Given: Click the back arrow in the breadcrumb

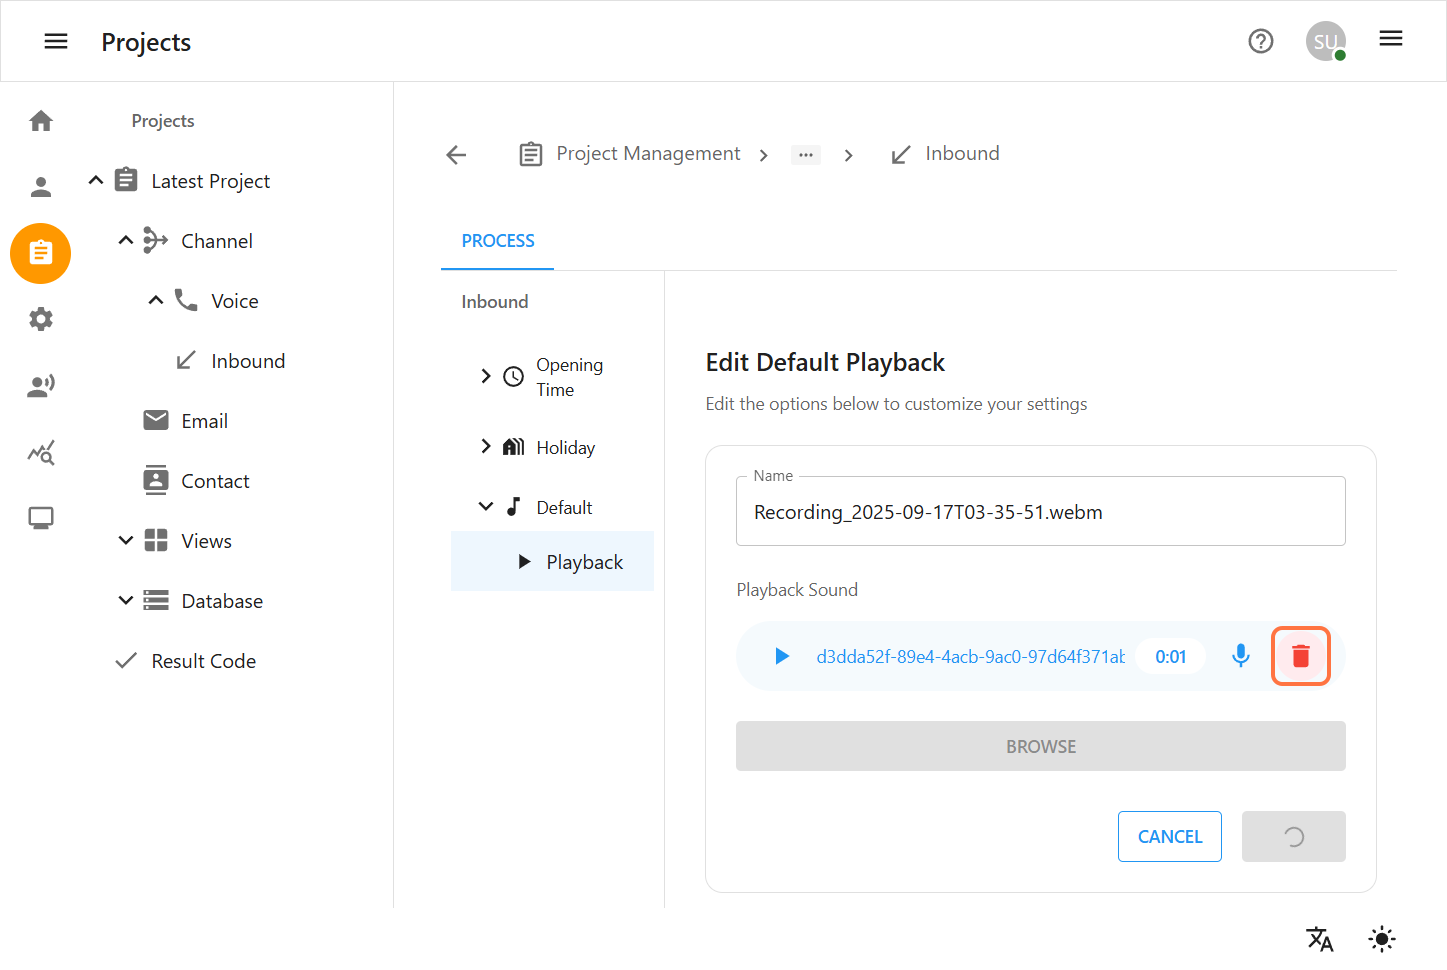Looking at the screenshot, I should [x=456, y=154].
